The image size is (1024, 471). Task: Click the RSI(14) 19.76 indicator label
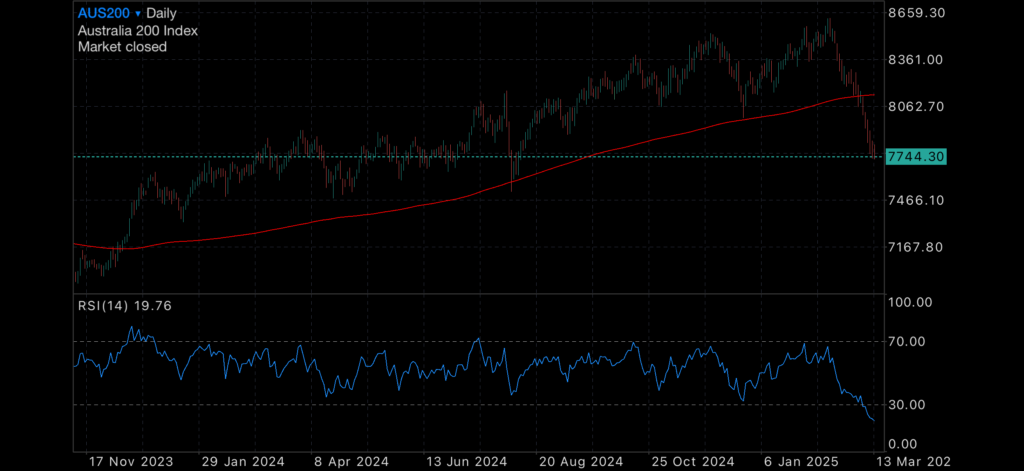pyautogui.click(x=125, y=305)
